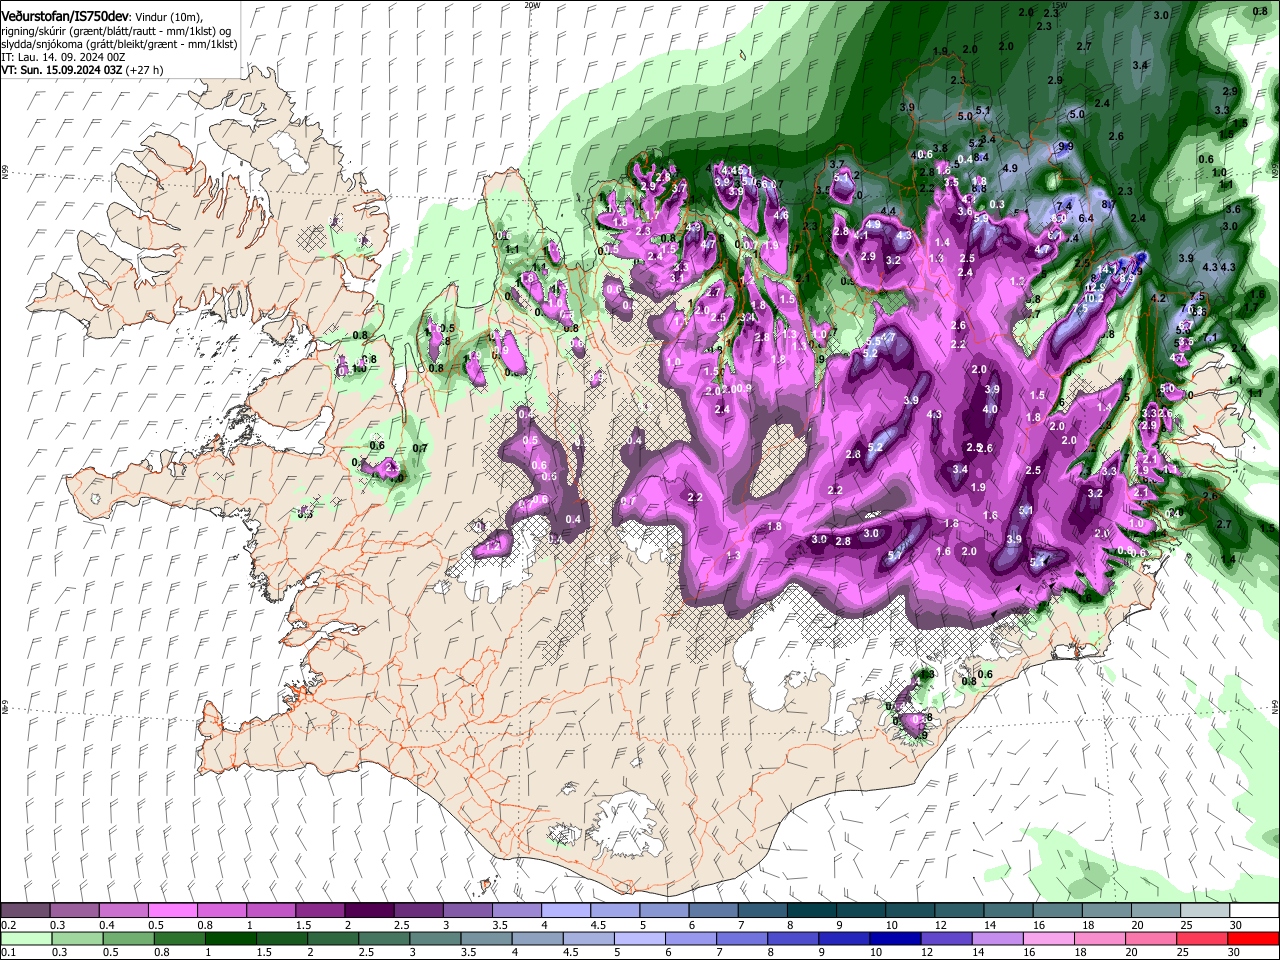Click the '30' label under the white snow swatch
Screen dimensions: 1280x960
pyautogui.click(x=1235, y=925)
